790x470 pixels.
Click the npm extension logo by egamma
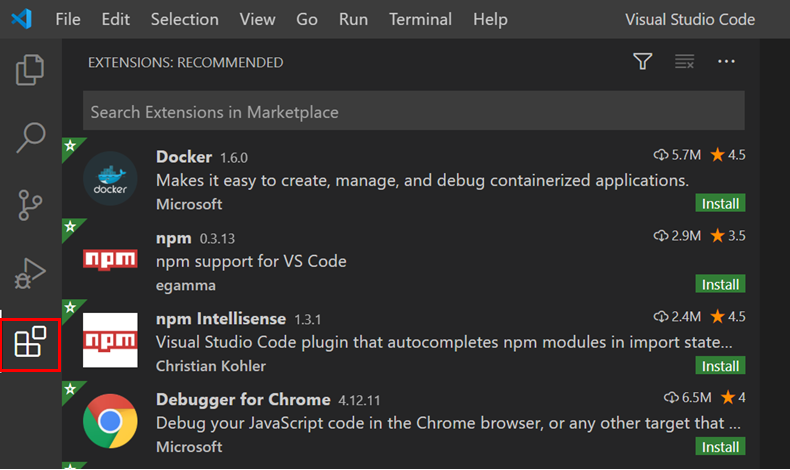point(110,259)
